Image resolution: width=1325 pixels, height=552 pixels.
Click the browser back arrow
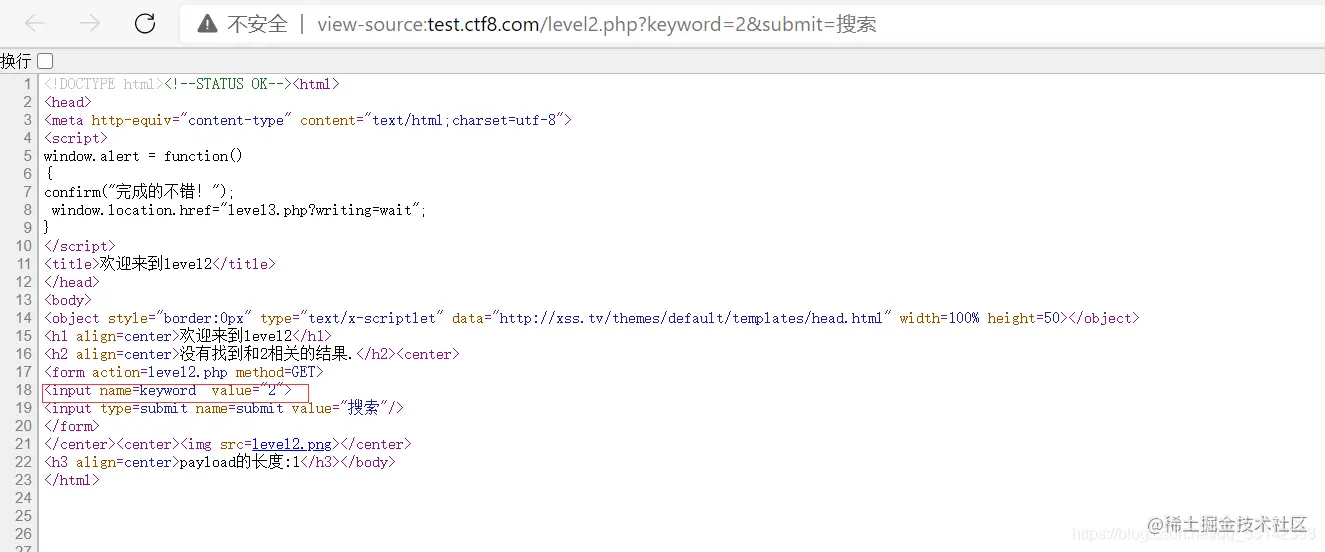(35, 23)
